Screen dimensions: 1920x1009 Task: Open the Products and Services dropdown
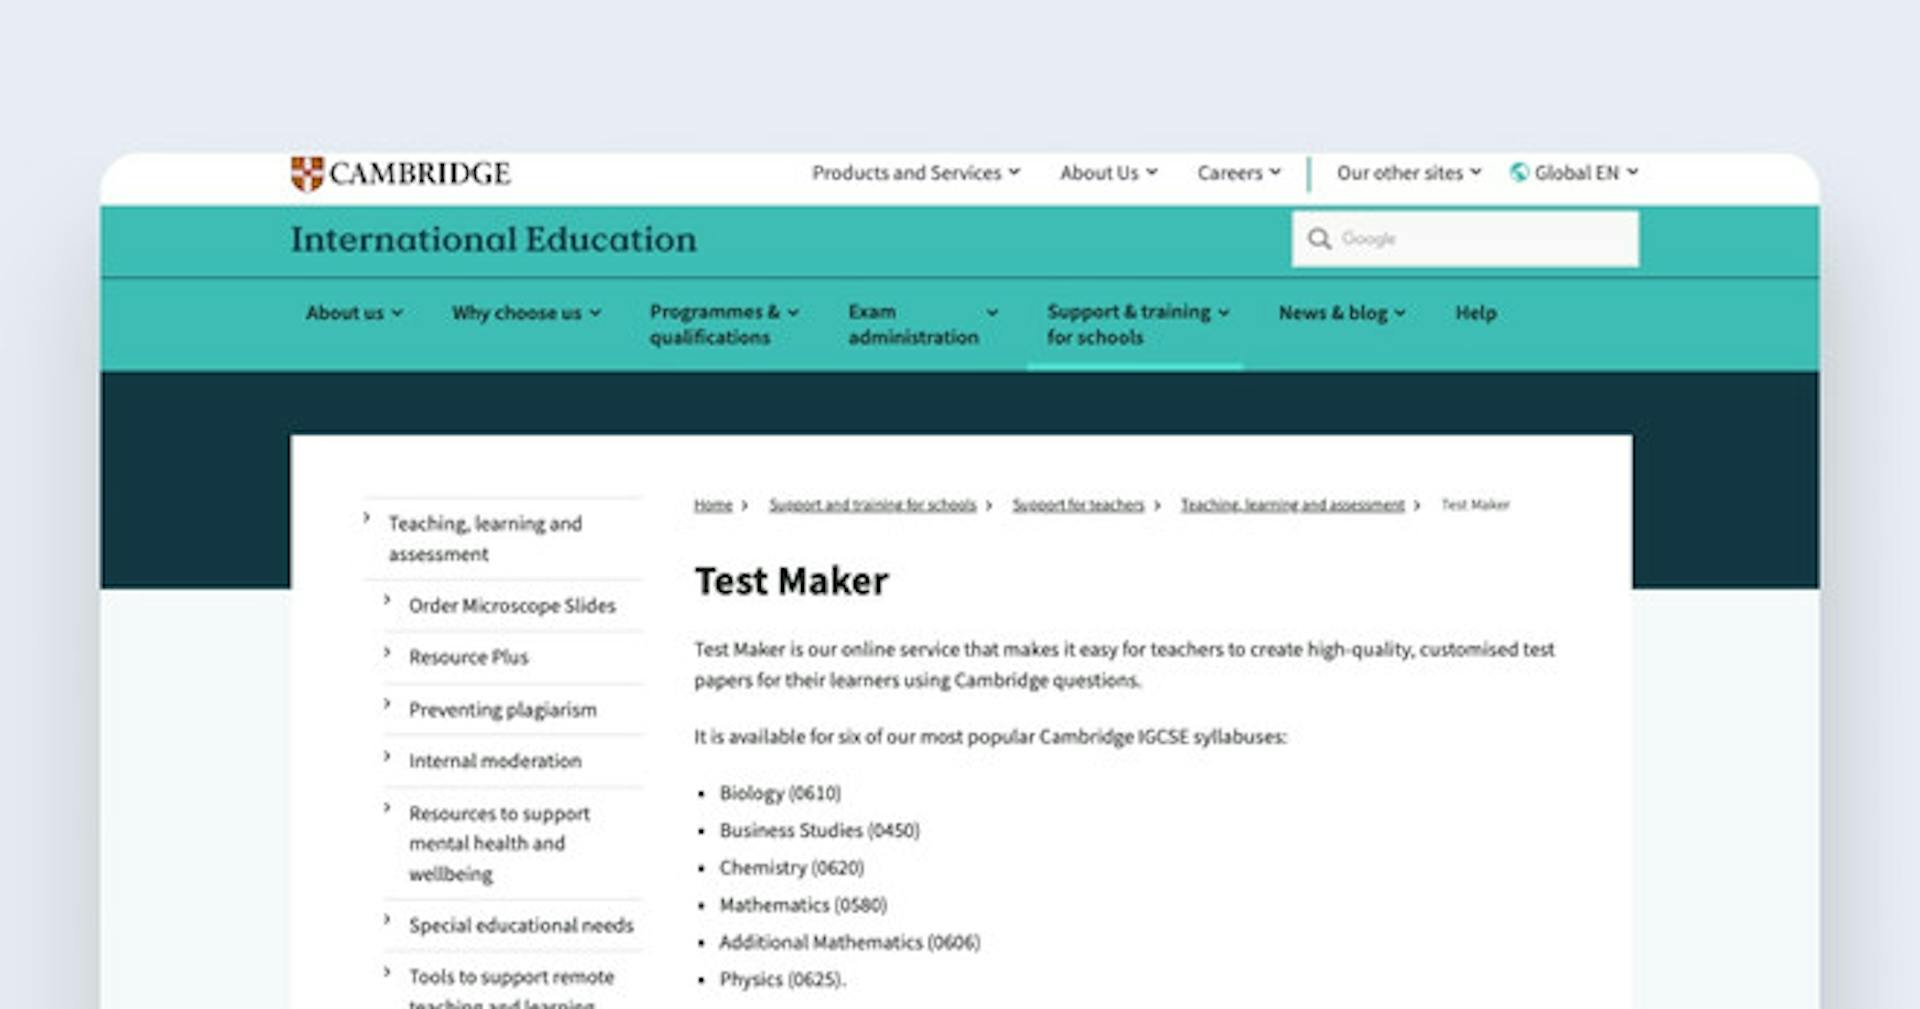tap(916, 173)
